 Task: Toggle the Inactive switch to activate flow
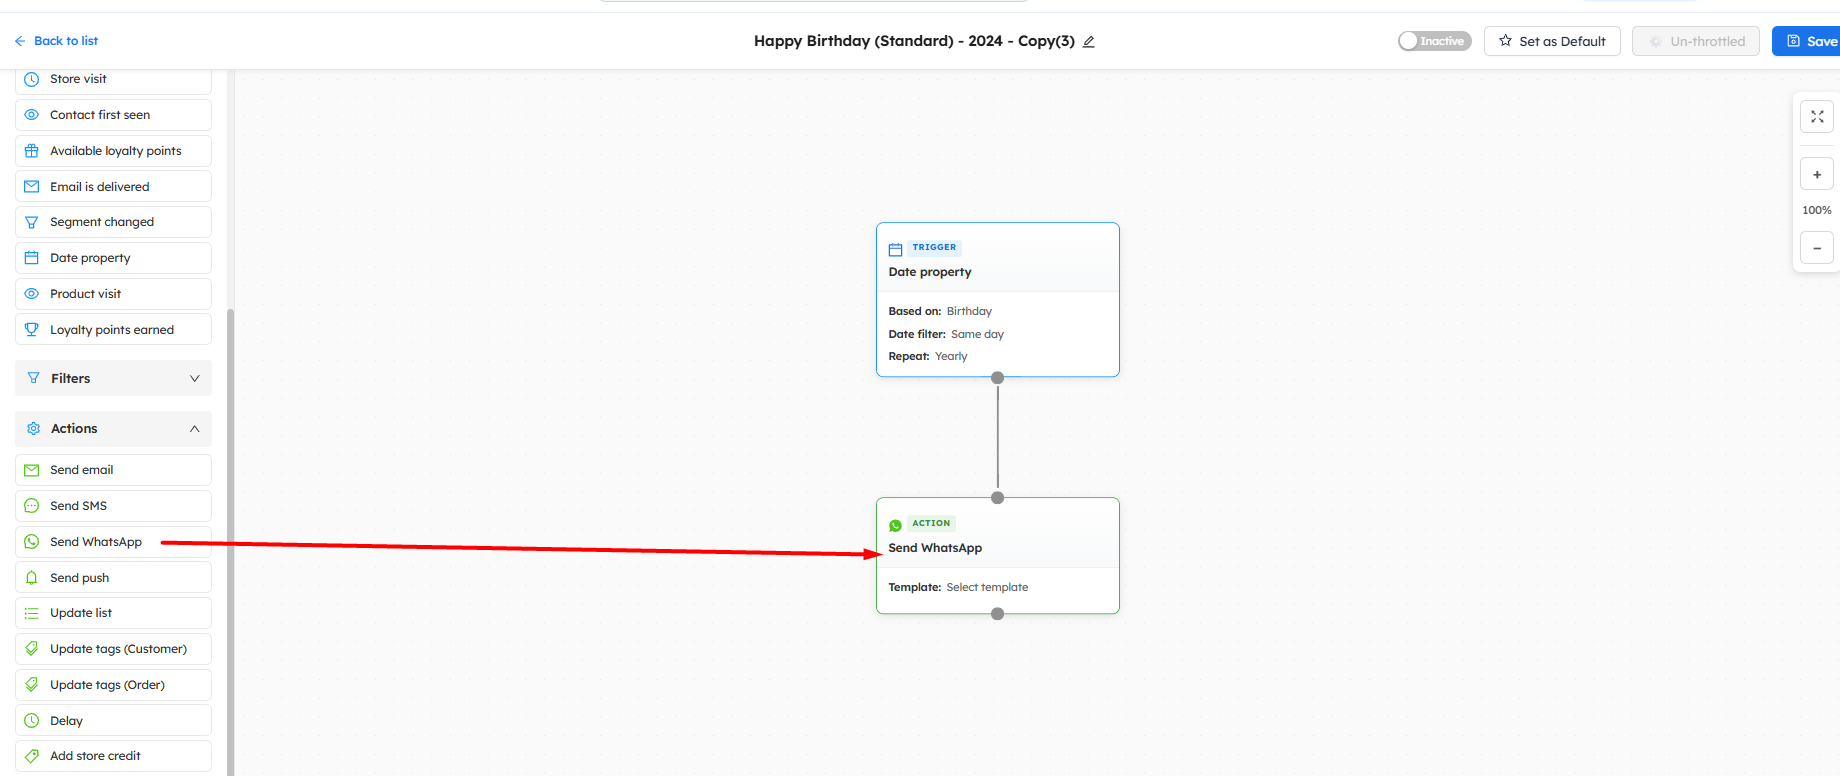[1434, 41]
